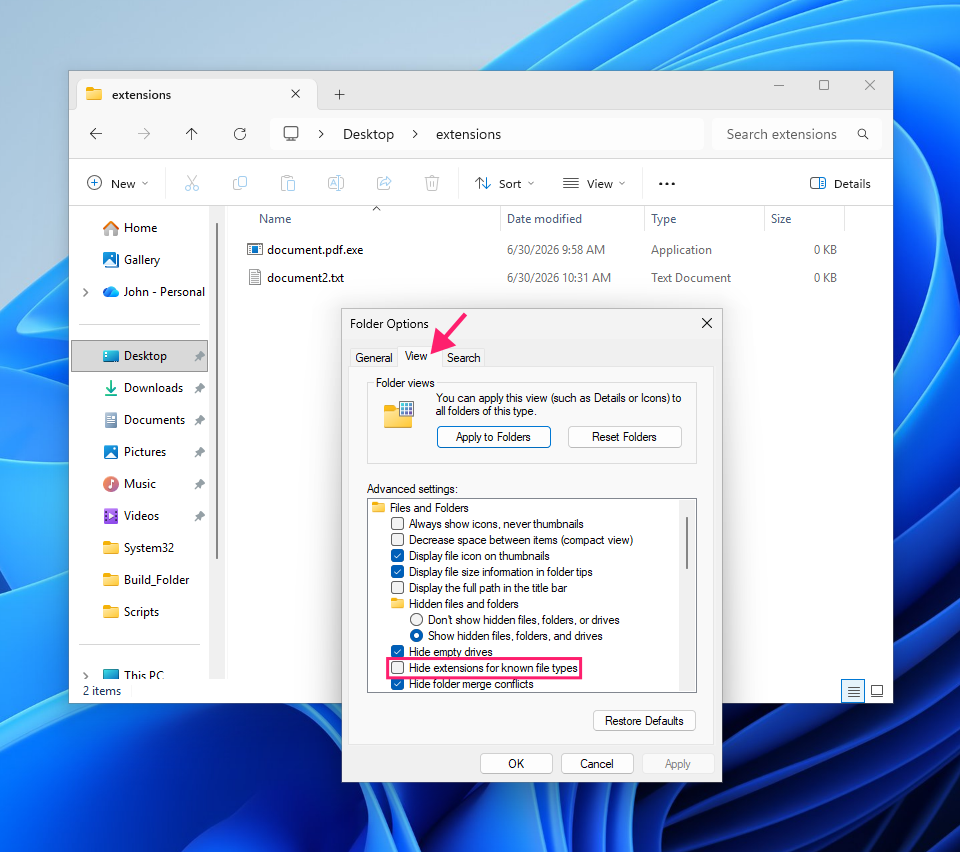The height and width of the screenshot is (852, 960).
Task: Add a new File Explorer tab
Action: (x=340, y=94)
